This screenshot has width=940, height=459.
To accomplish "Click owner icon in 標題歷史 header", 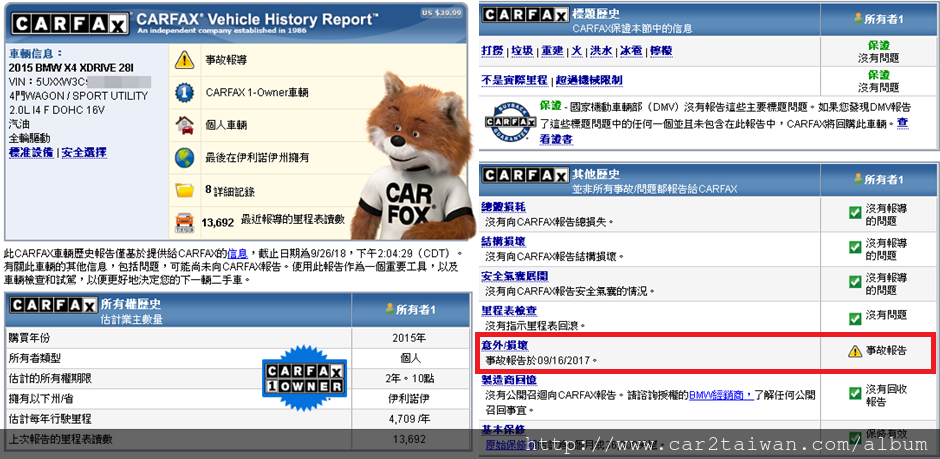I will pos(858,18).
